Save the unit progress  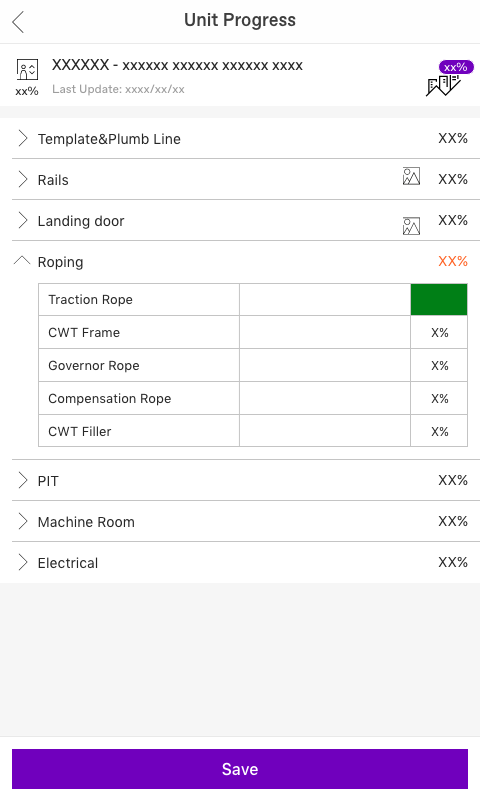[240, 769]
